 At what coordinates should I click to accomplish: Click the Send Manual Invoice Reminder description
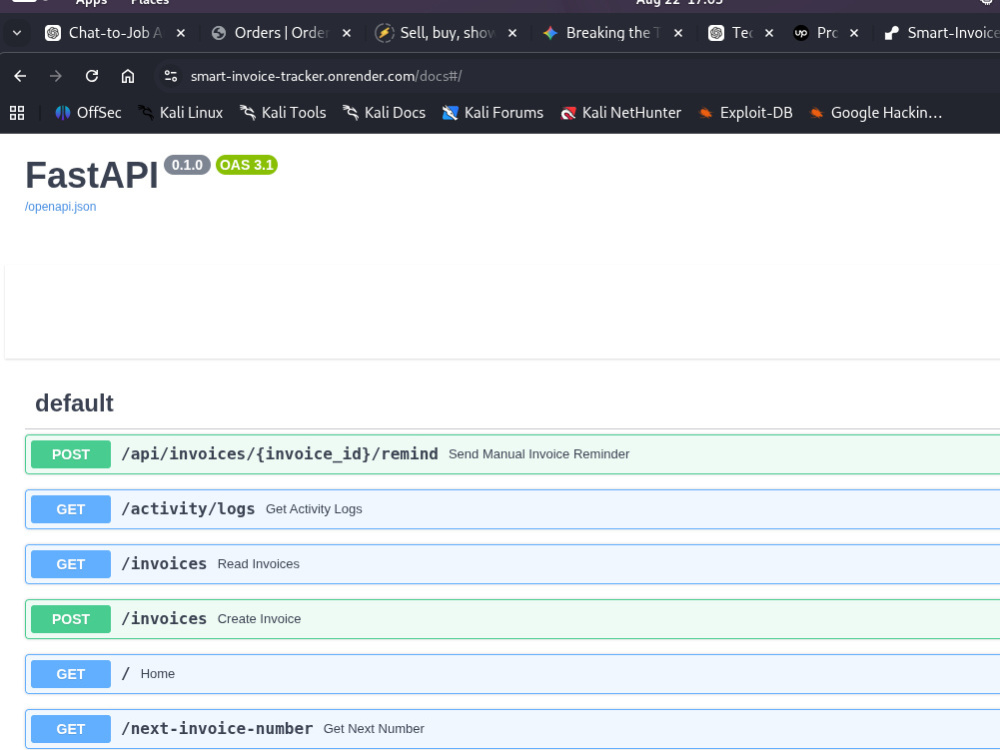(x=539, y=454)
